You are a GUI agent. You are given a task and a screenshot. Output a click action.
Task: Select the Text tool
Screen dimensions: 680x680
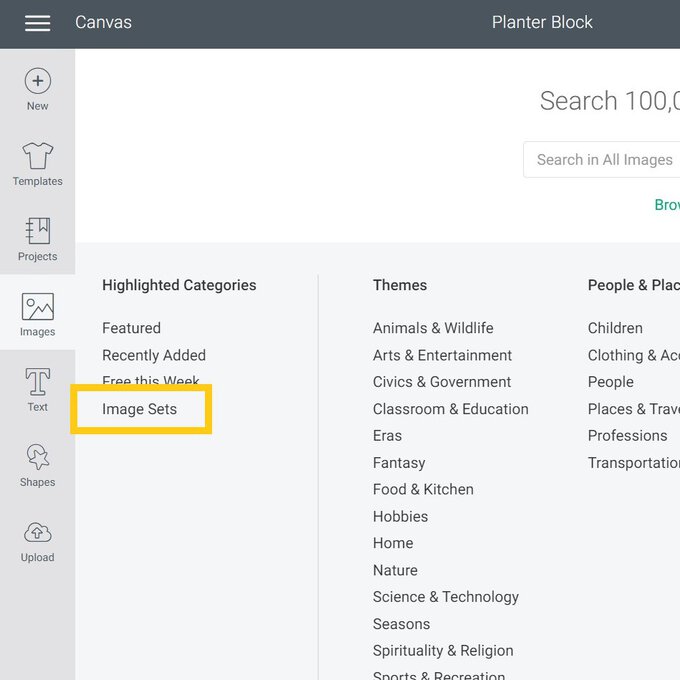[x=37, y=383]
